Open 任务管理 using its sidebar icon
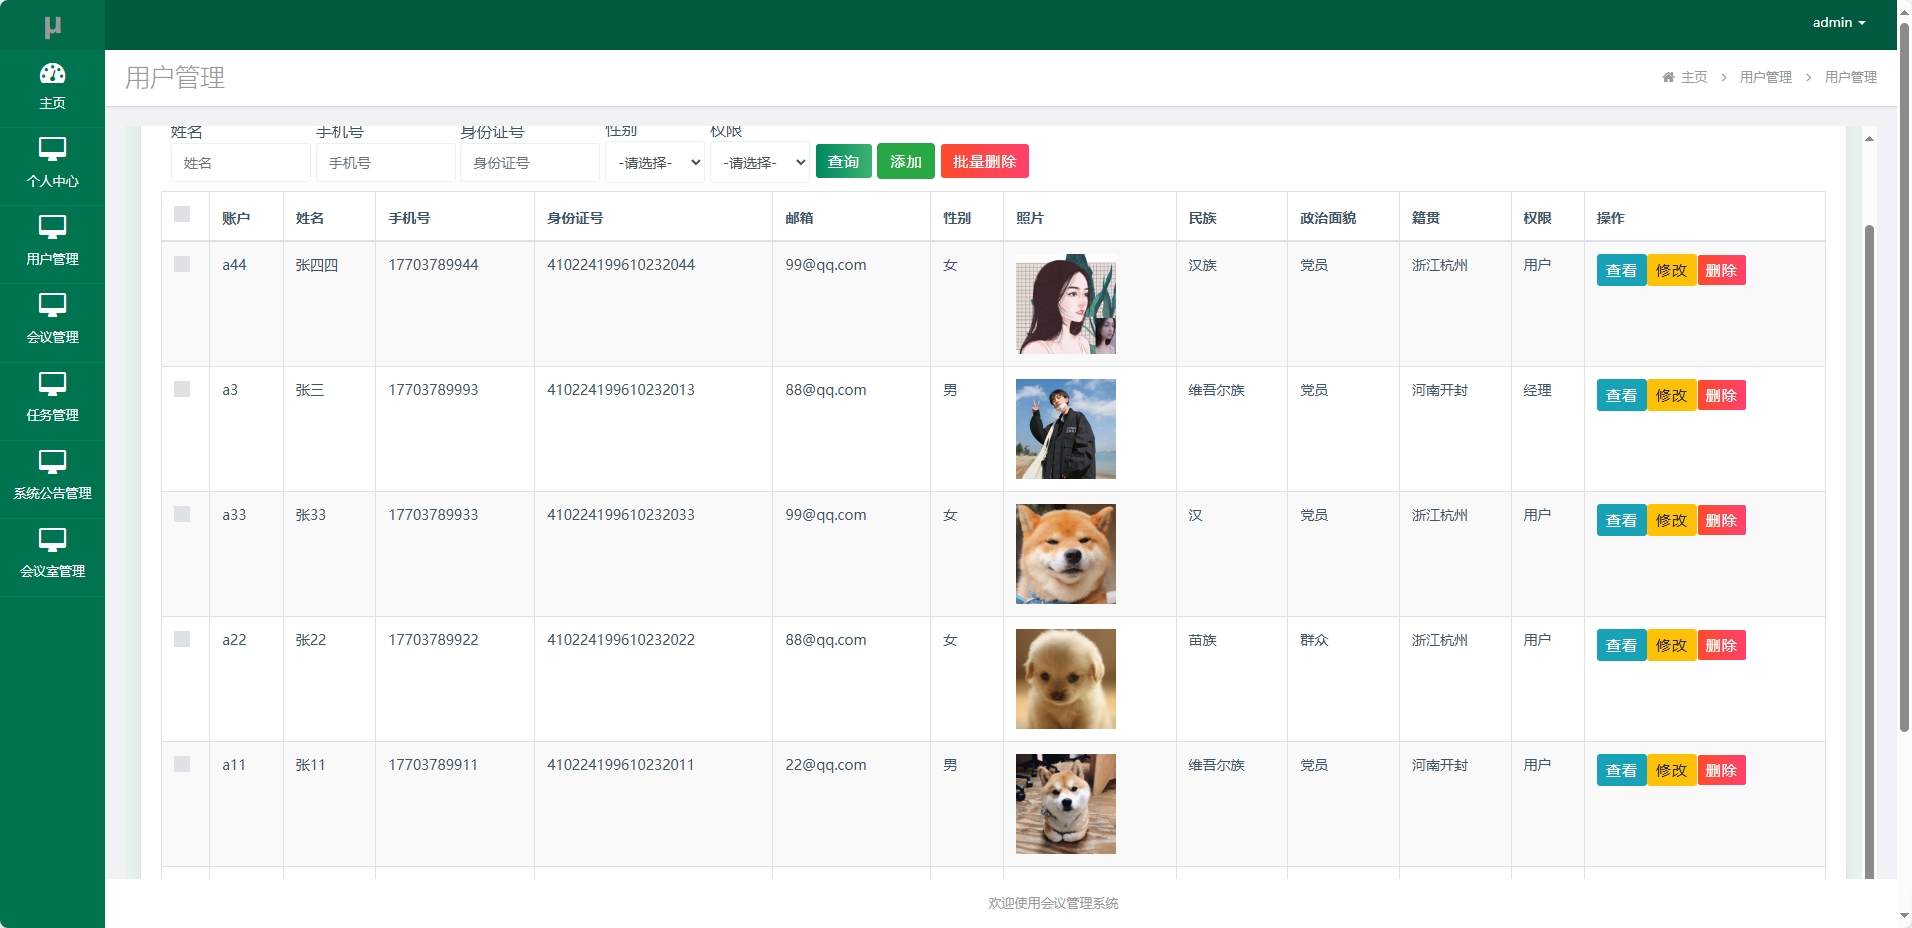Viewport: 1912px width, 928px height. 52,396
